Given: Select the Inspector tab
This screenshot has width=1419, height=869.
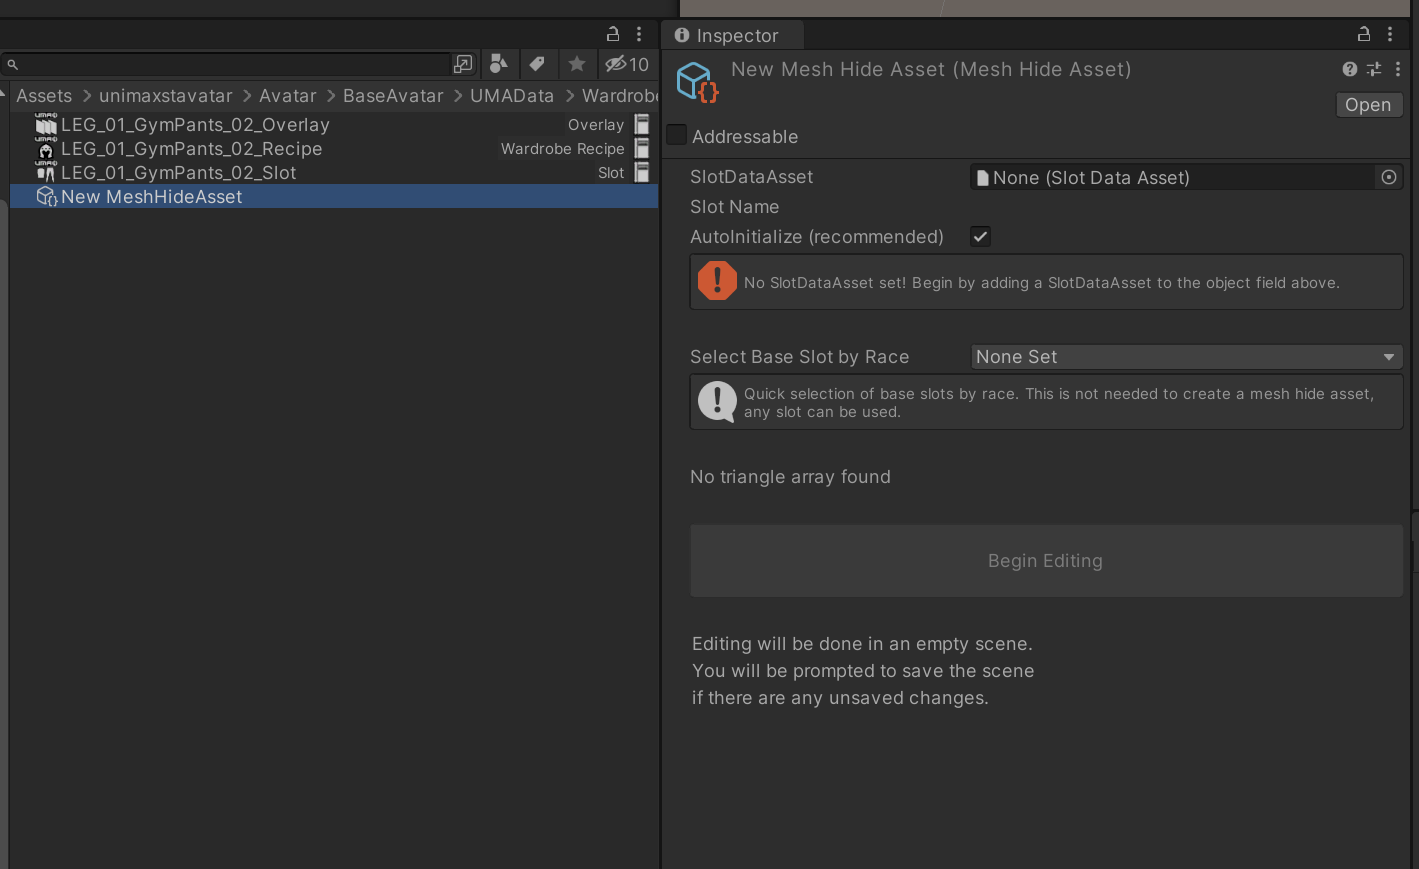Looking at the screenshot, I should tap(727, 36).
